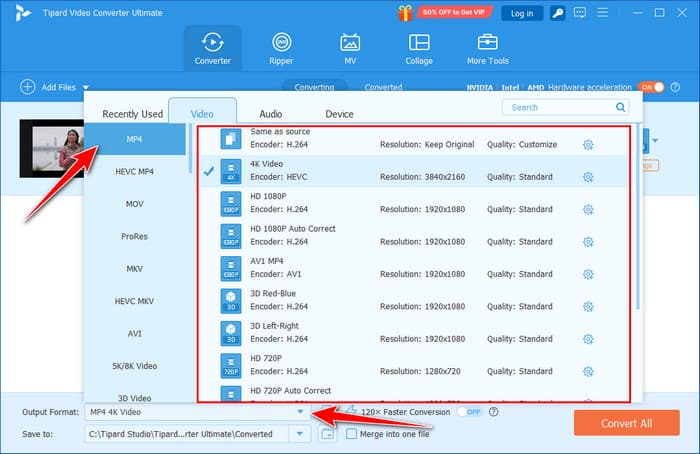Open settings gear for 3D Left-Right

coord(588,339)
